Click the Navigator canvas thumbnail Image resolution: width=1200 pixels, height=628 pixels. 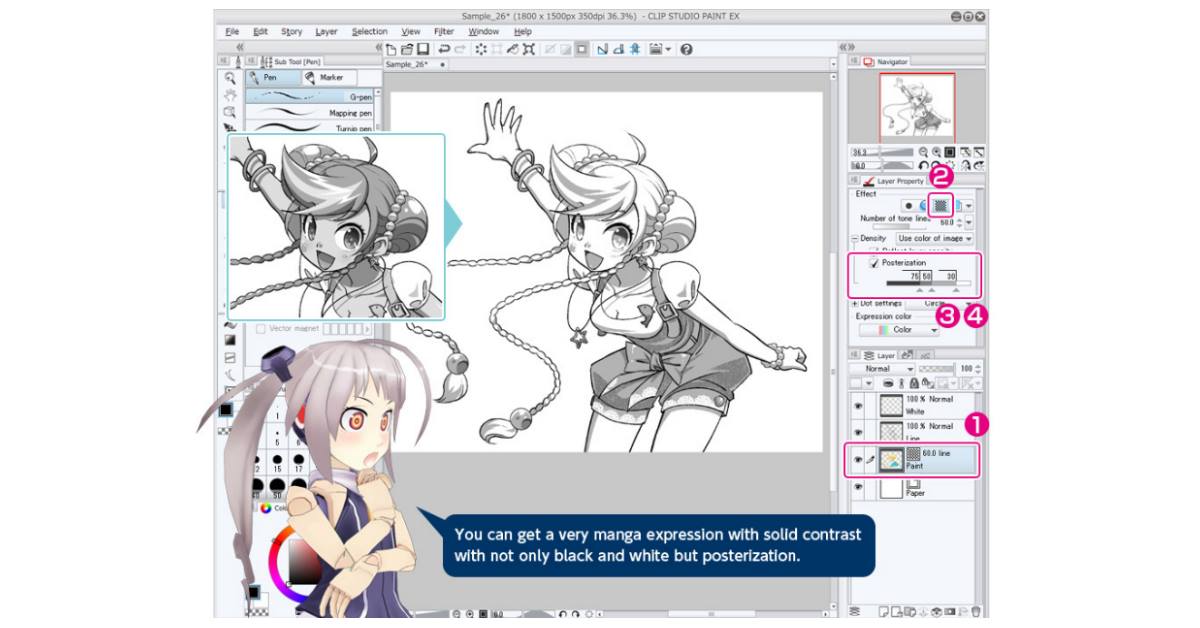(x=917, y=107)
